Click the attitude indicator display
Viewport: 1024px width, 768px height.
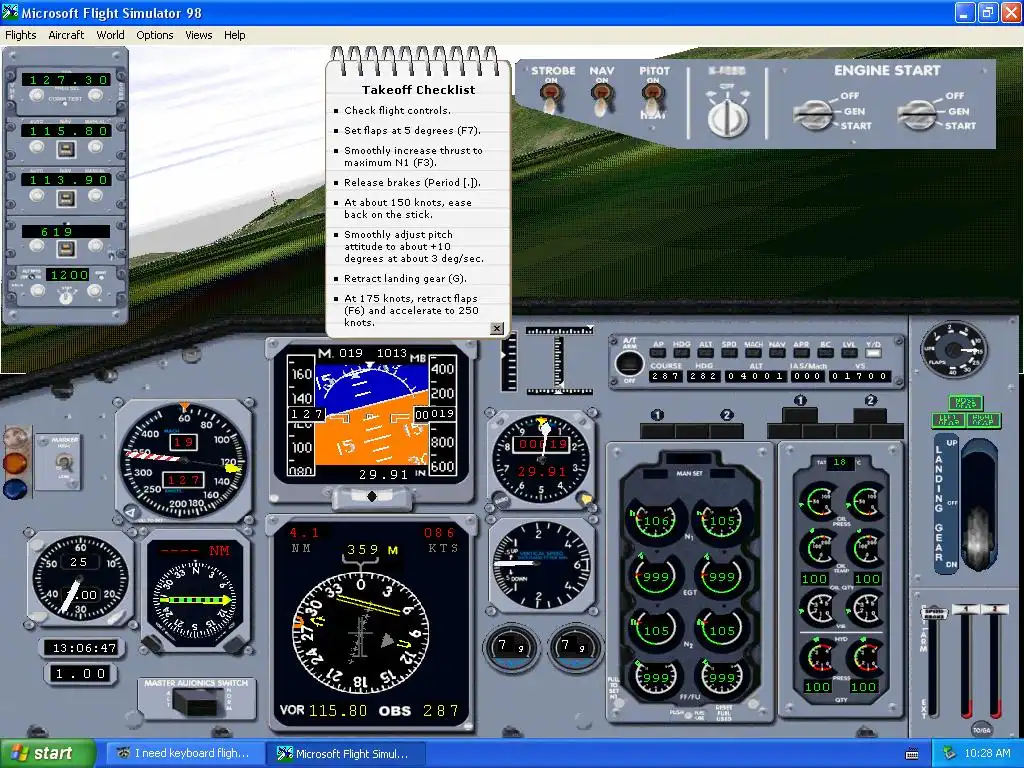(x=371, y=415)
